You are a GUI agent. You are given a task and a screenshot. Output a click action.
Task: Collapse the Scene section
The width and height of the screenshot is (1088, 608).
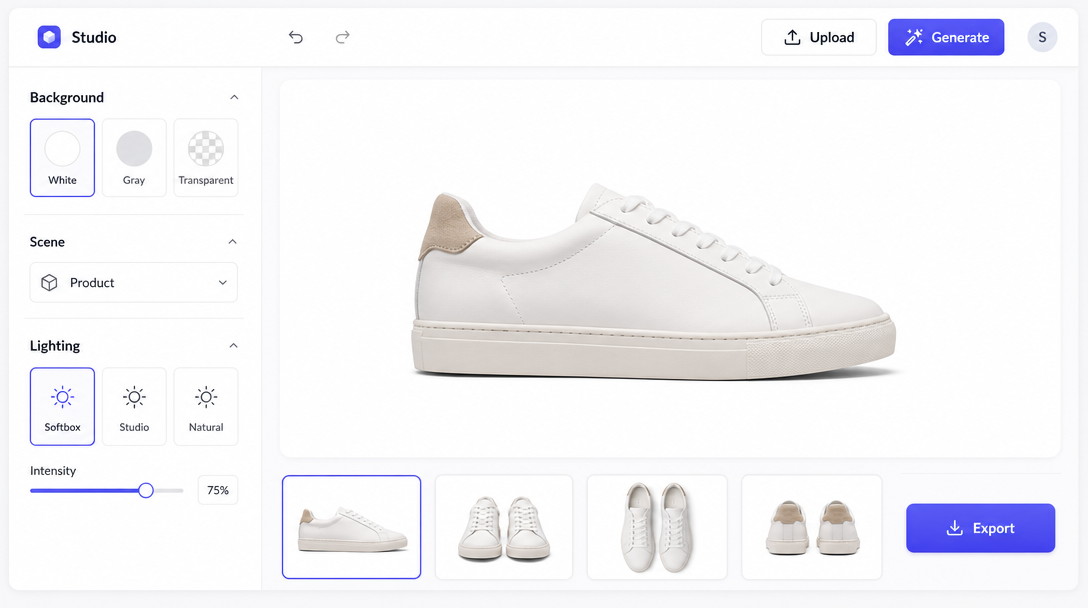pos(232,242)
